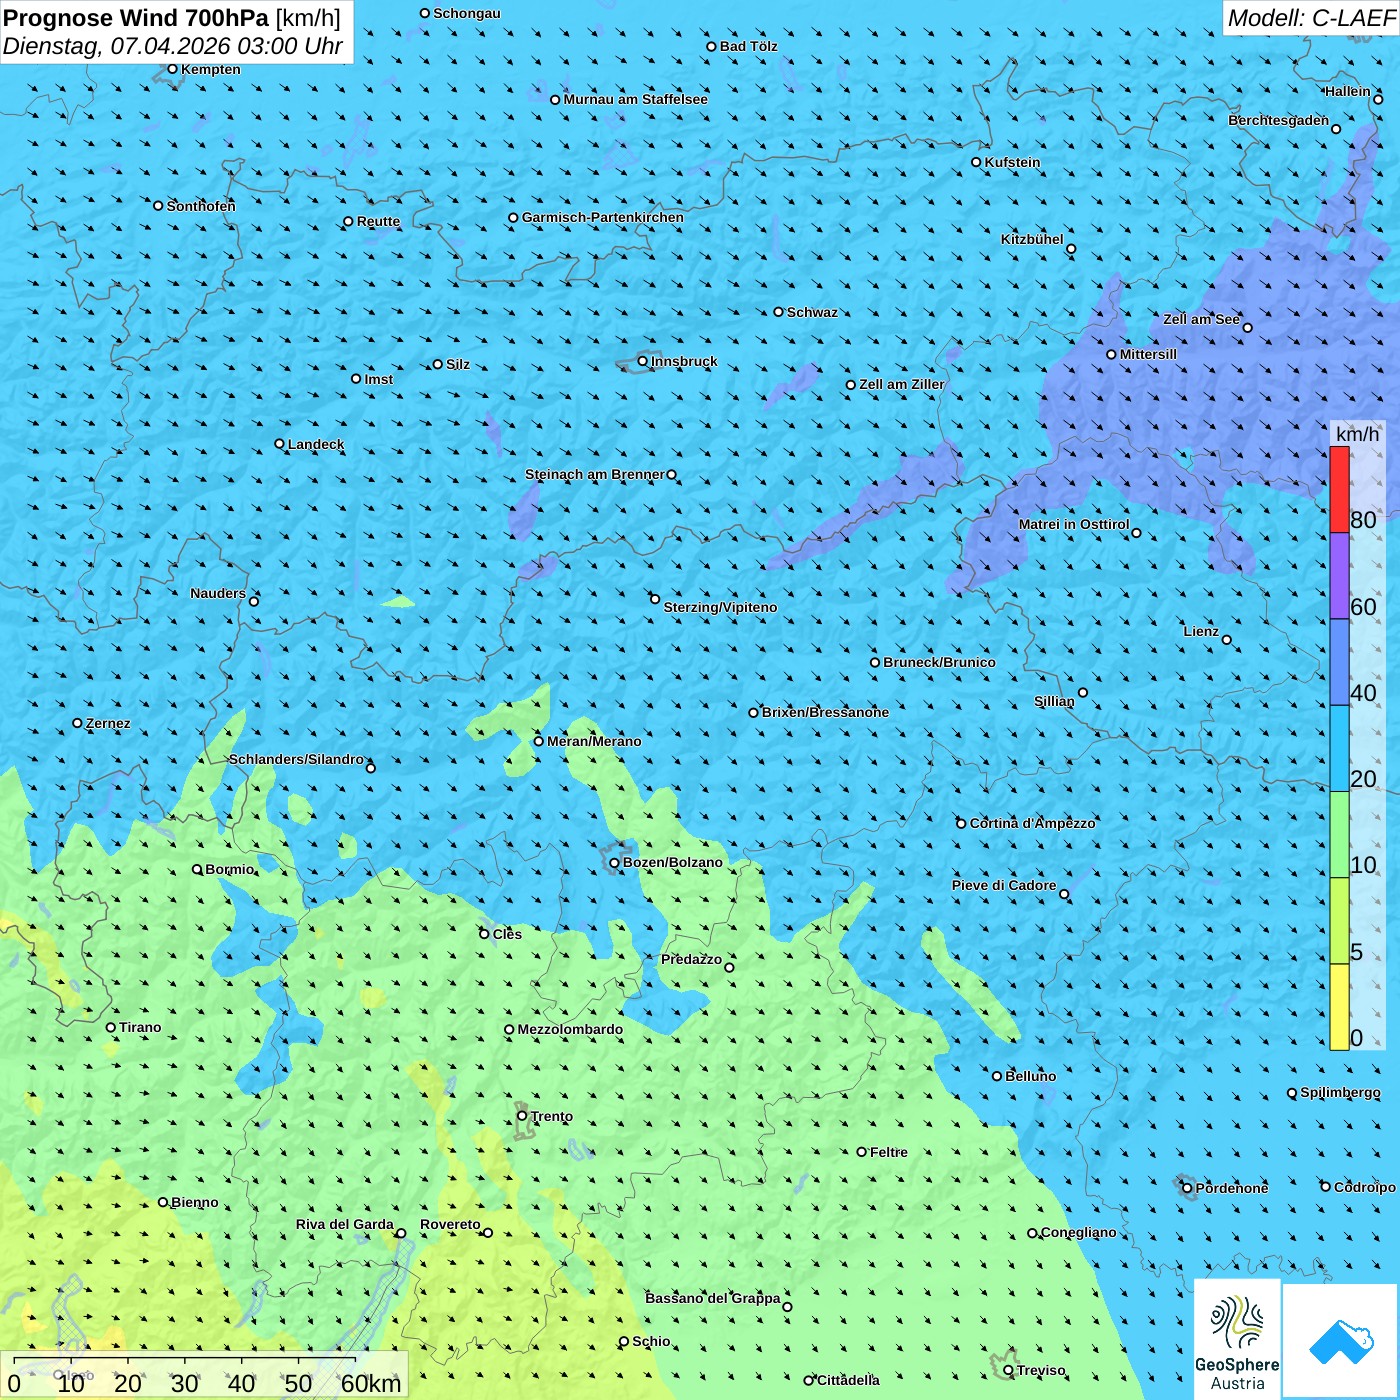Viewport: 1400px width, 1400px height.
Task: Click the Kempten location dot
Action: click(172, 69)
